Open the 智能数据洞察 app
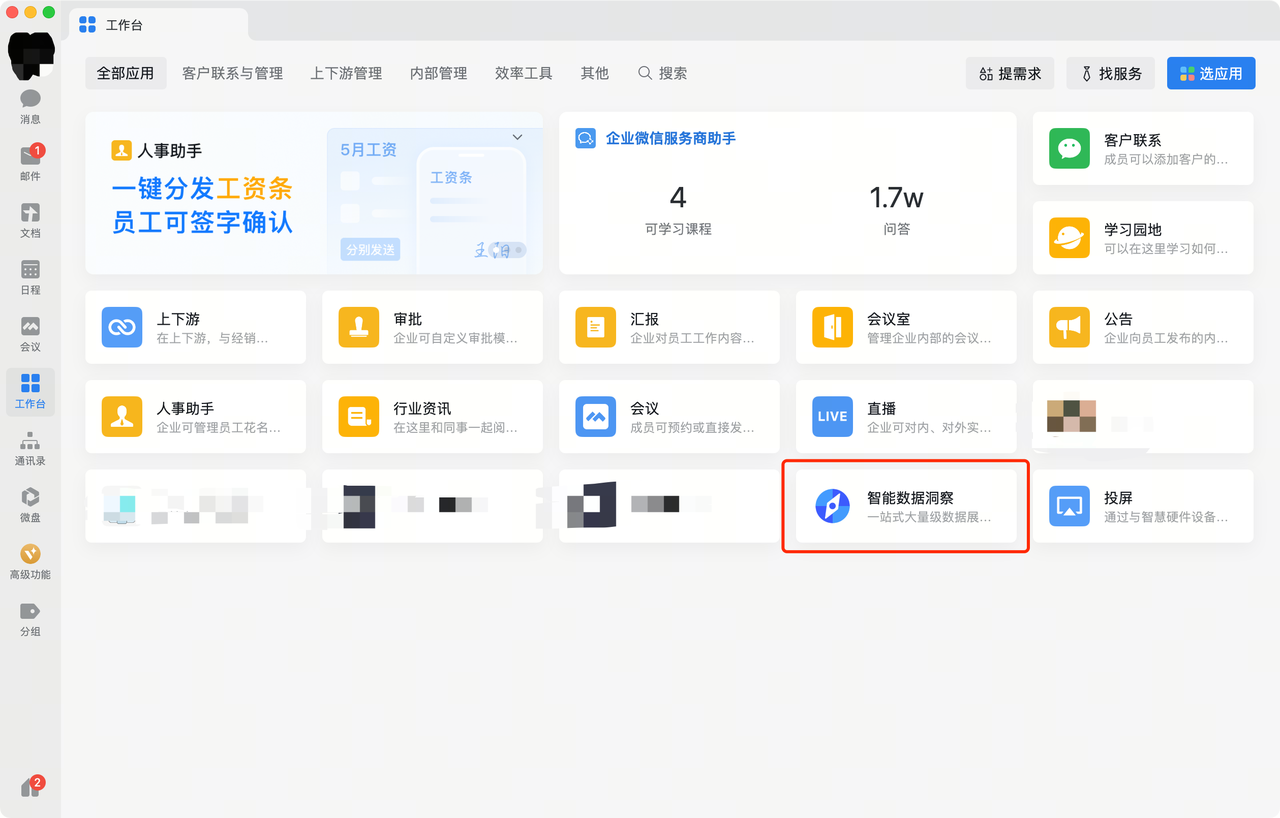This screenshot has width=1280, height=818. (906, 506)
